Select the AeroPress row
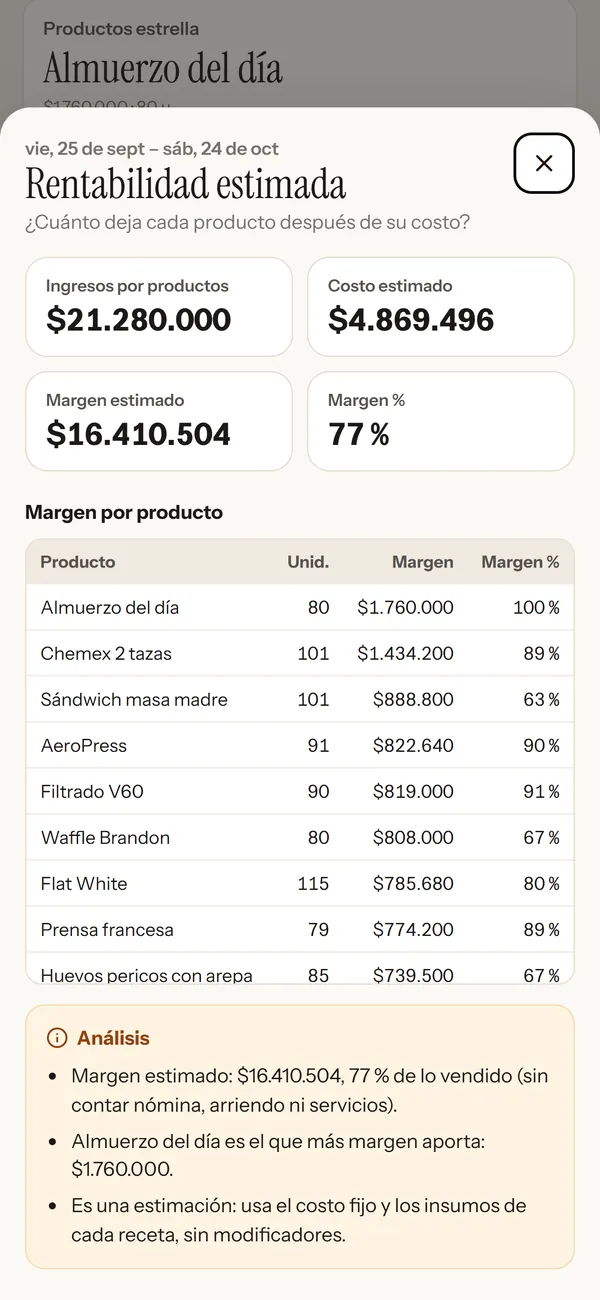 tap(300, 746)
